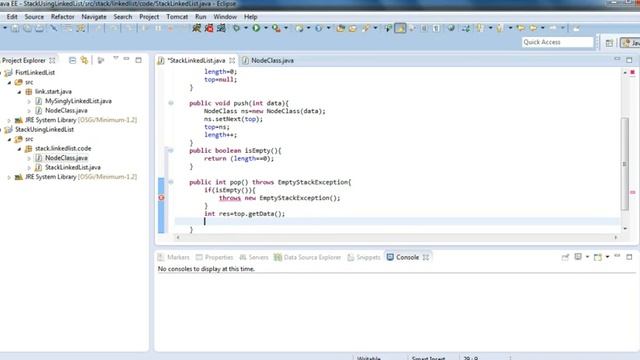Toggle Show Whitespace Characters pilcrow button
This screenshot has height=360, width=640.
[436, 28]
